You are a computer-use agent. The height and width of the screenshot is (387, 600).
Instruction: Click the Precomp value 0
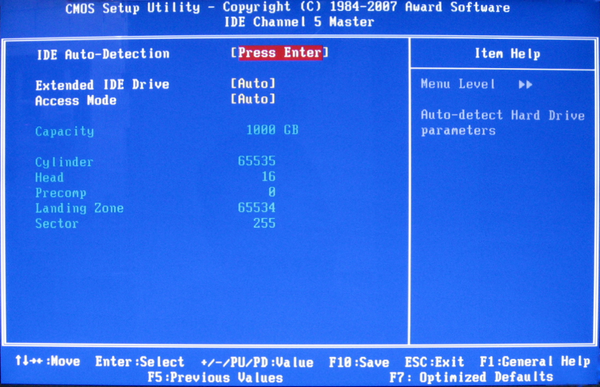(x=271, y=192)
